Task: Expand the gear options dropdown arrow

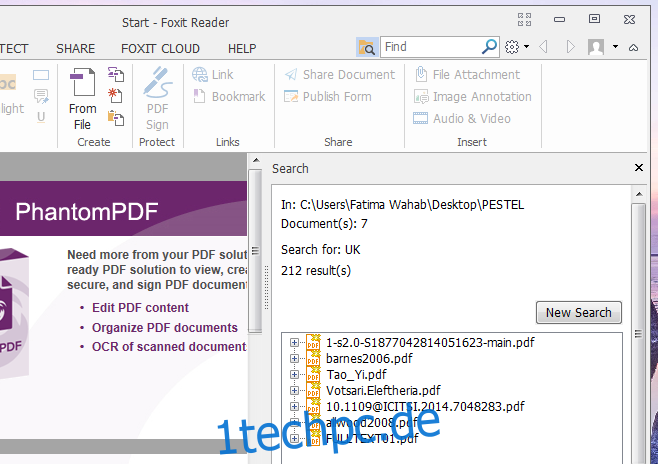Action: click(x=526, y=47)
